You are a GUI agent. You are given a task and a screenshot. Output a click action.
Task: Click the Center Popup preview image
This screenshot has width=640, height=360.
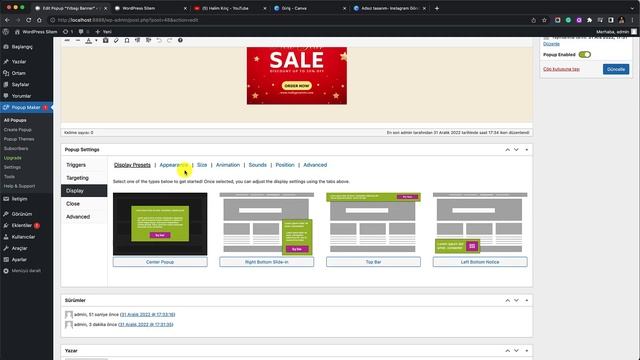160,224
